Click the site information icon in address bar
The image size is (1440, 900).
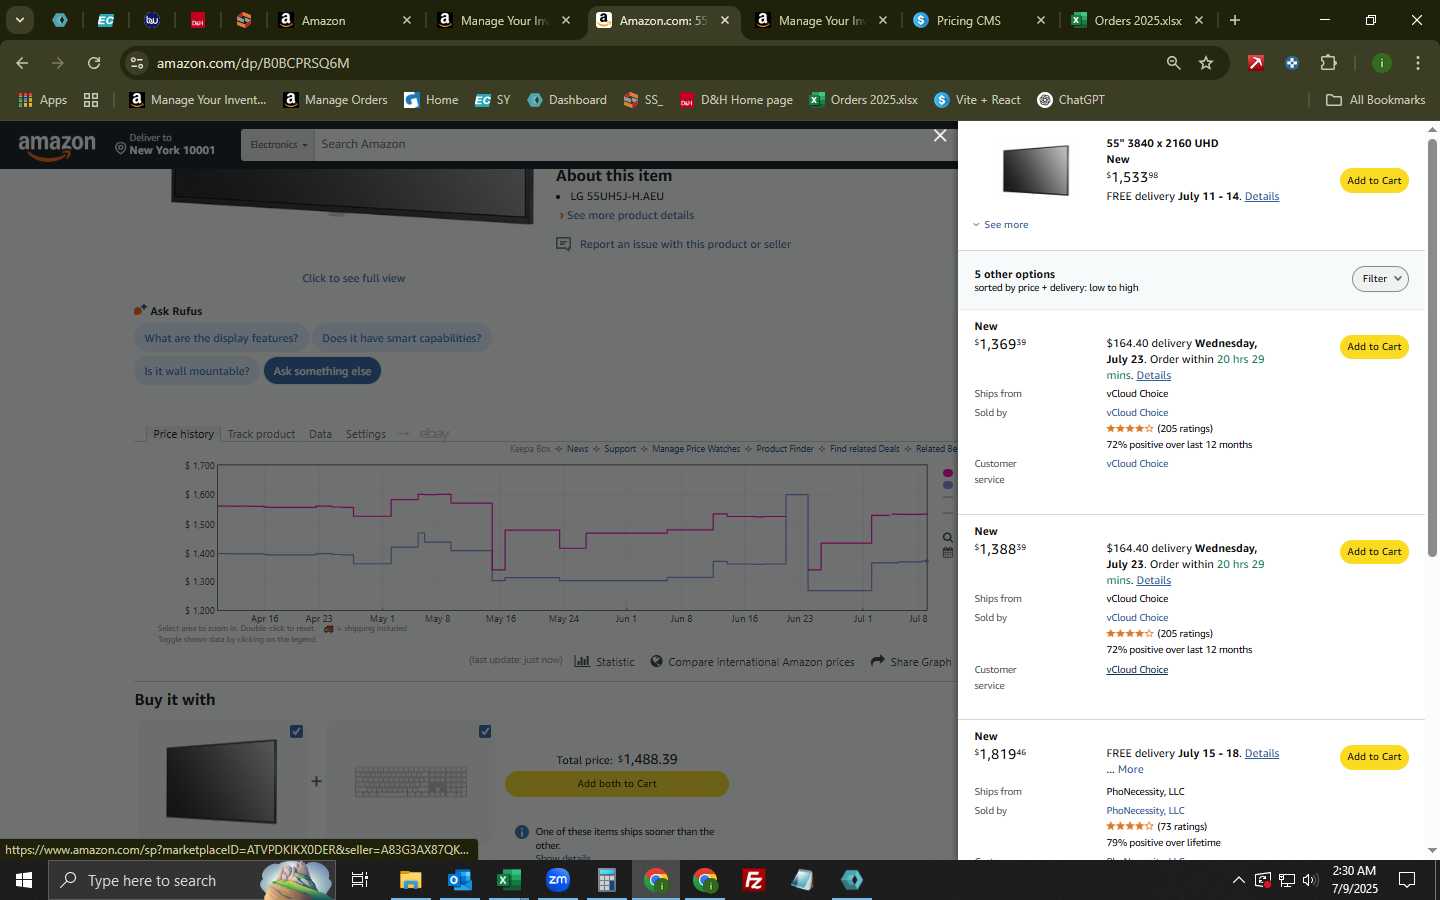coord(137,63)
